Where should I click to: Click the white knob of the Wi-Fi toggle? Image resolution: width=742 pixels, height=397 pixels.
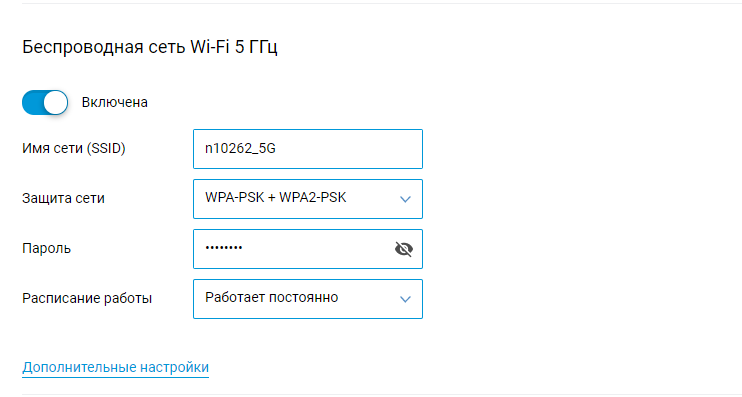[x=55, y=102]
